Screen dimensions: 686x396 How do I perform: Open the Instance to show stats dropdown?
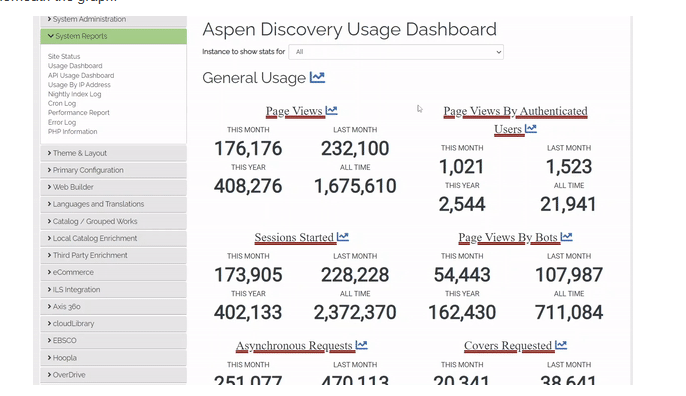coord(396,52)
